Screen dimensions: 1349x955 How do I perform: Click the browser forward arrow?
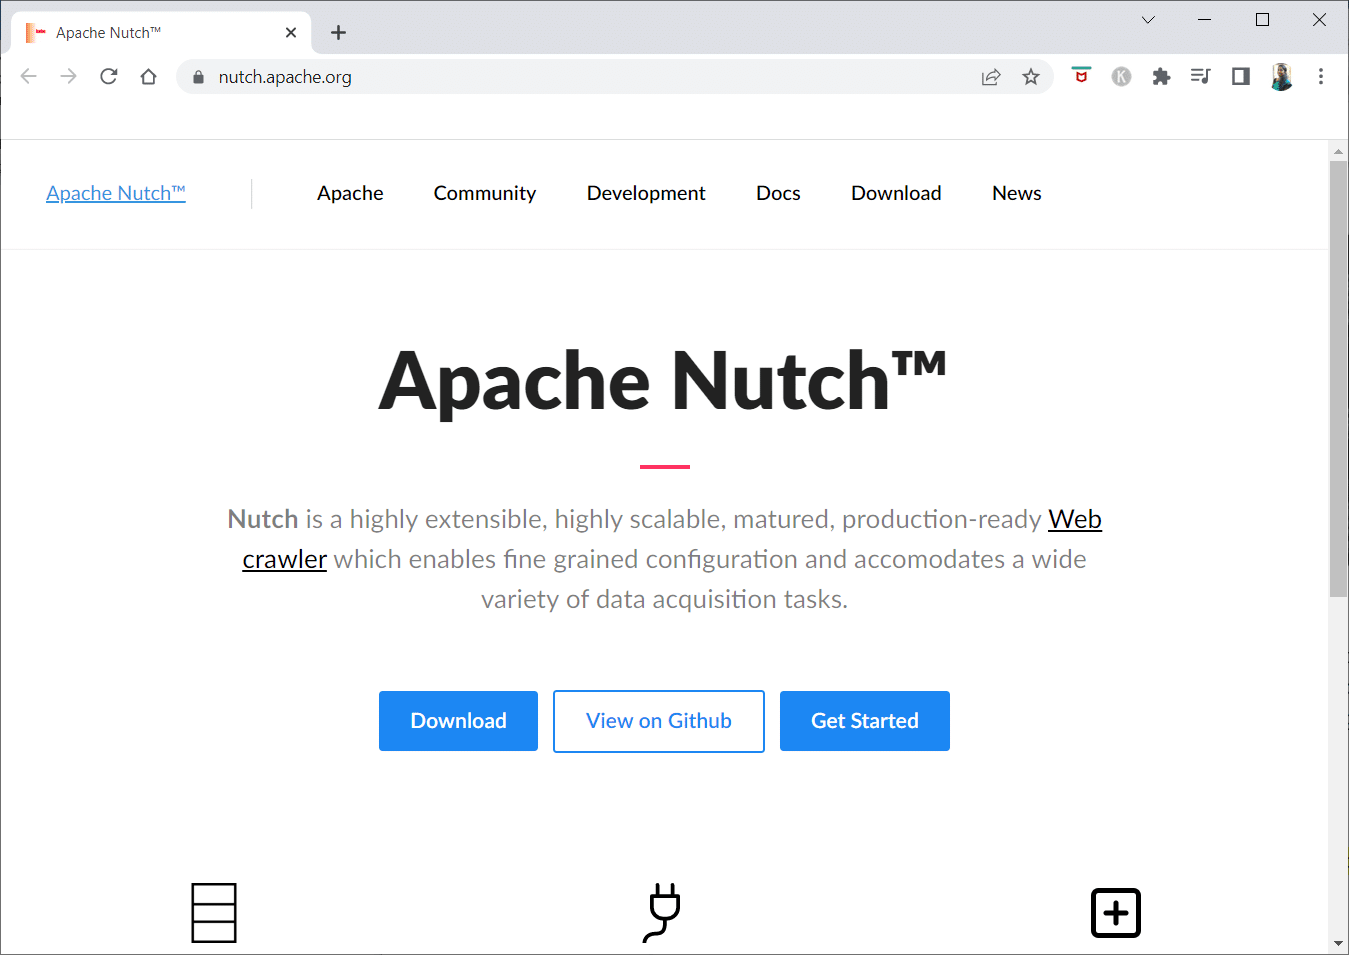tap(68, 77)
